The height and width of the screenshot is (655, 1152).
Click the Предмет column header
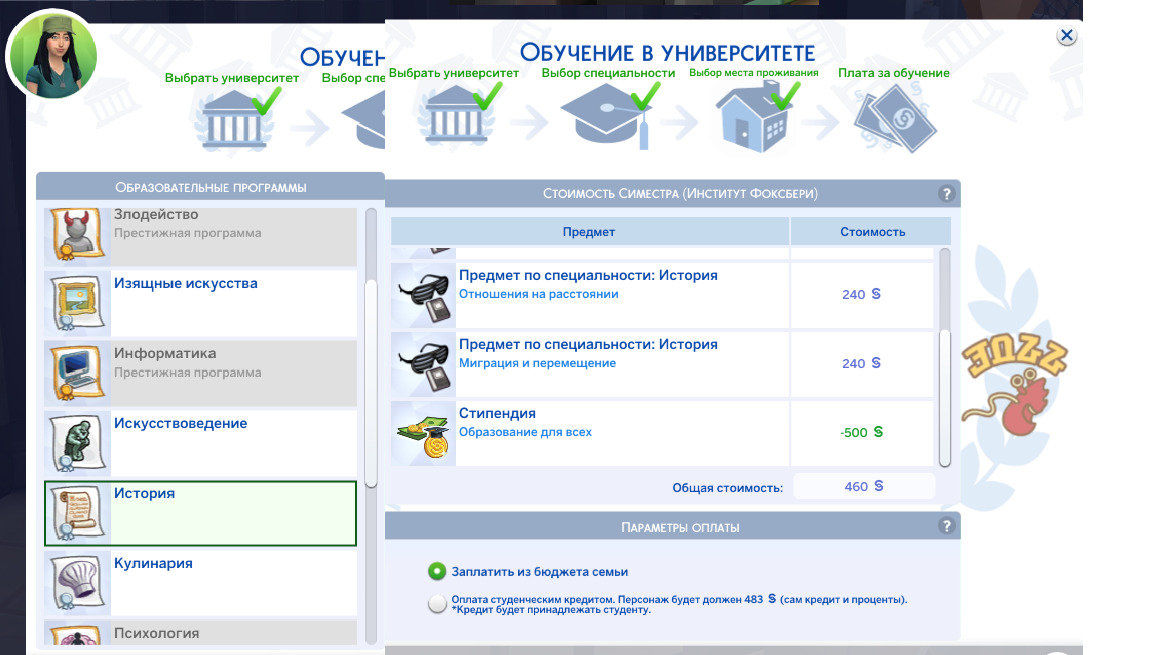click(x=589, y=231)
